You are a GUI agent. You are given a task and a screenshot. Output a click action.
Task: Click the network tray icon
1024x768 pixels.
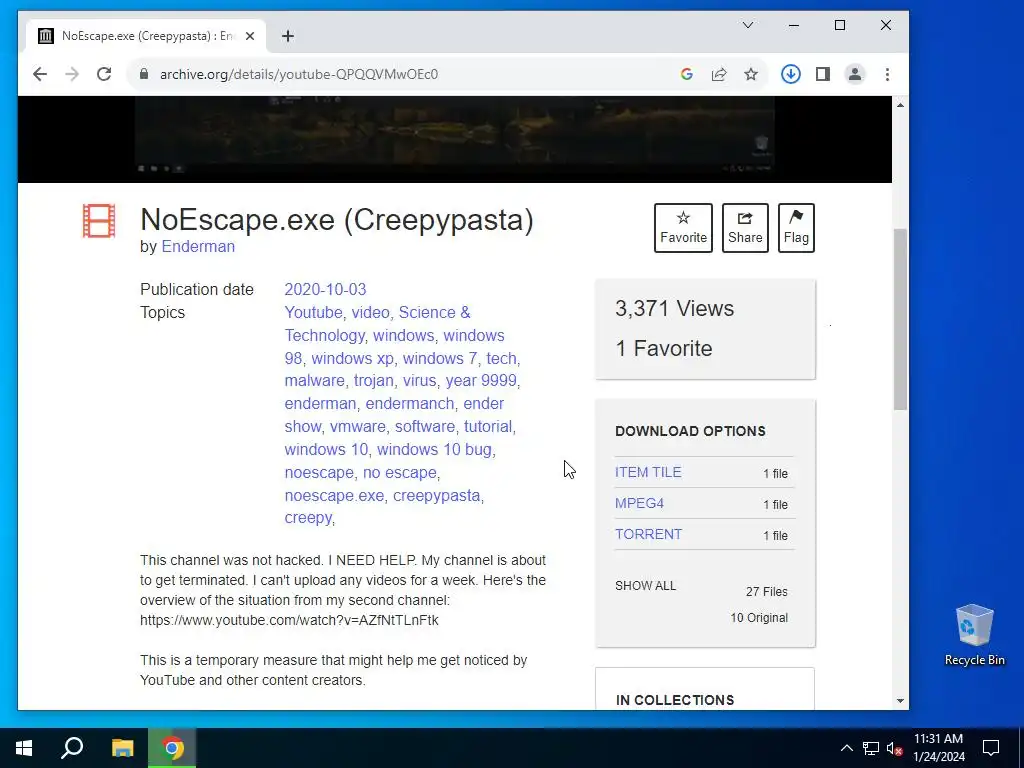pyautogui.click(x=871, y=748)
